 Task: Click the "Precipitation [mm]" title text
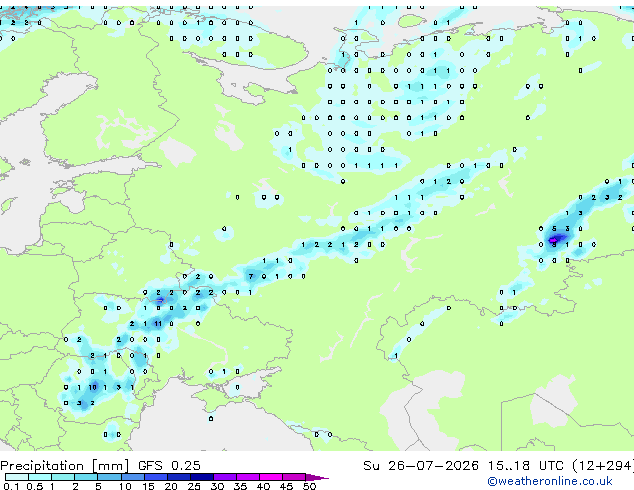(65, 466)
